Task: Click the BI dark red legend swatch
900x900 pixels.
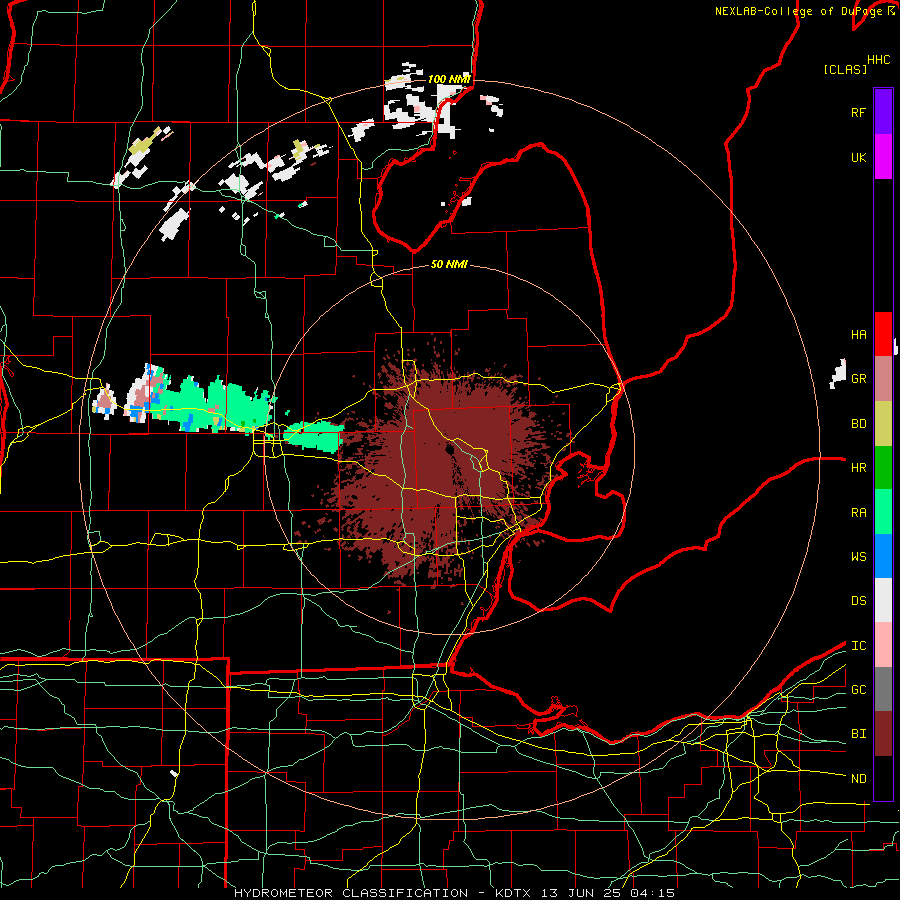Action: coord(883,734)
